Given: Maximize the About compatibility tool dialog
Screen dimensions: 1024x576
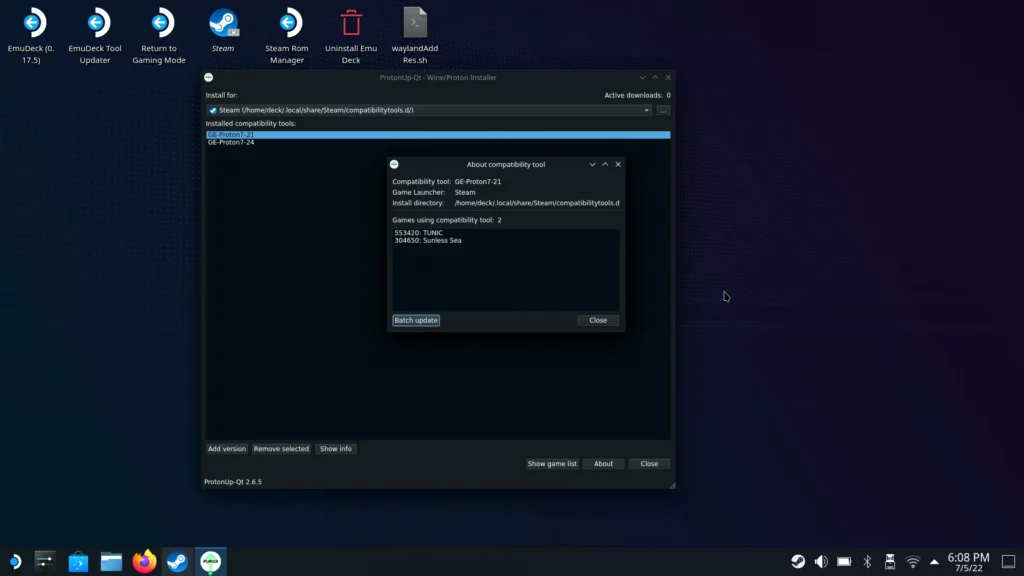Looking at the screenshot, I should coord(605,165).
